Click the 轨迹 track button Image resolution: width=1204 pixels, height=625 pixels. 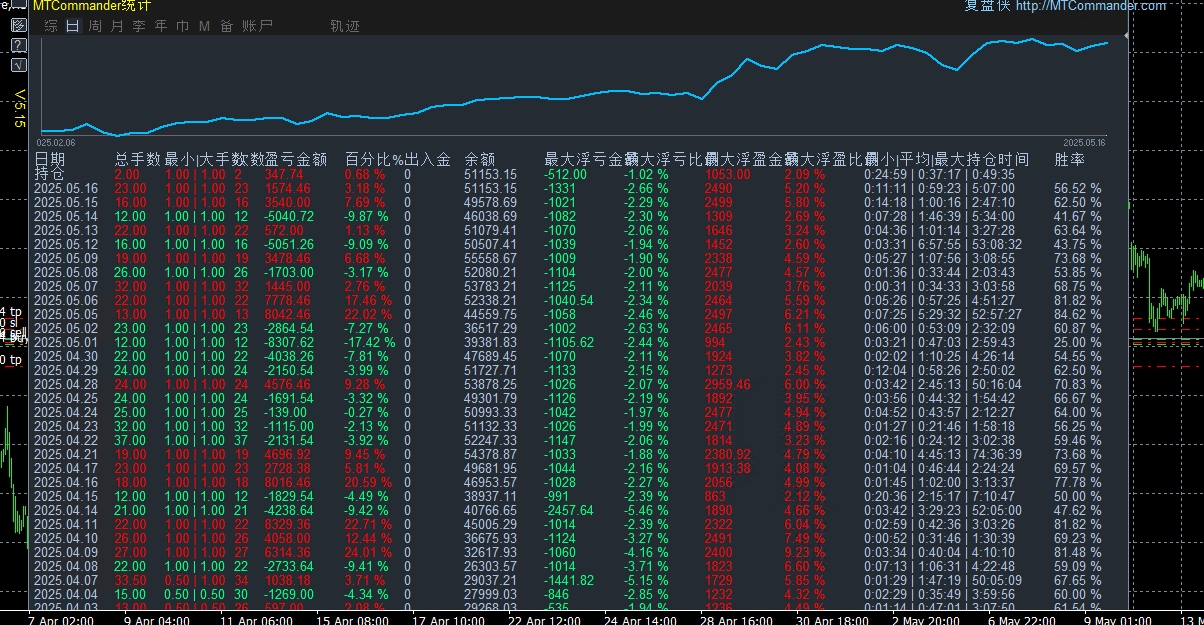tap(344, 26)
